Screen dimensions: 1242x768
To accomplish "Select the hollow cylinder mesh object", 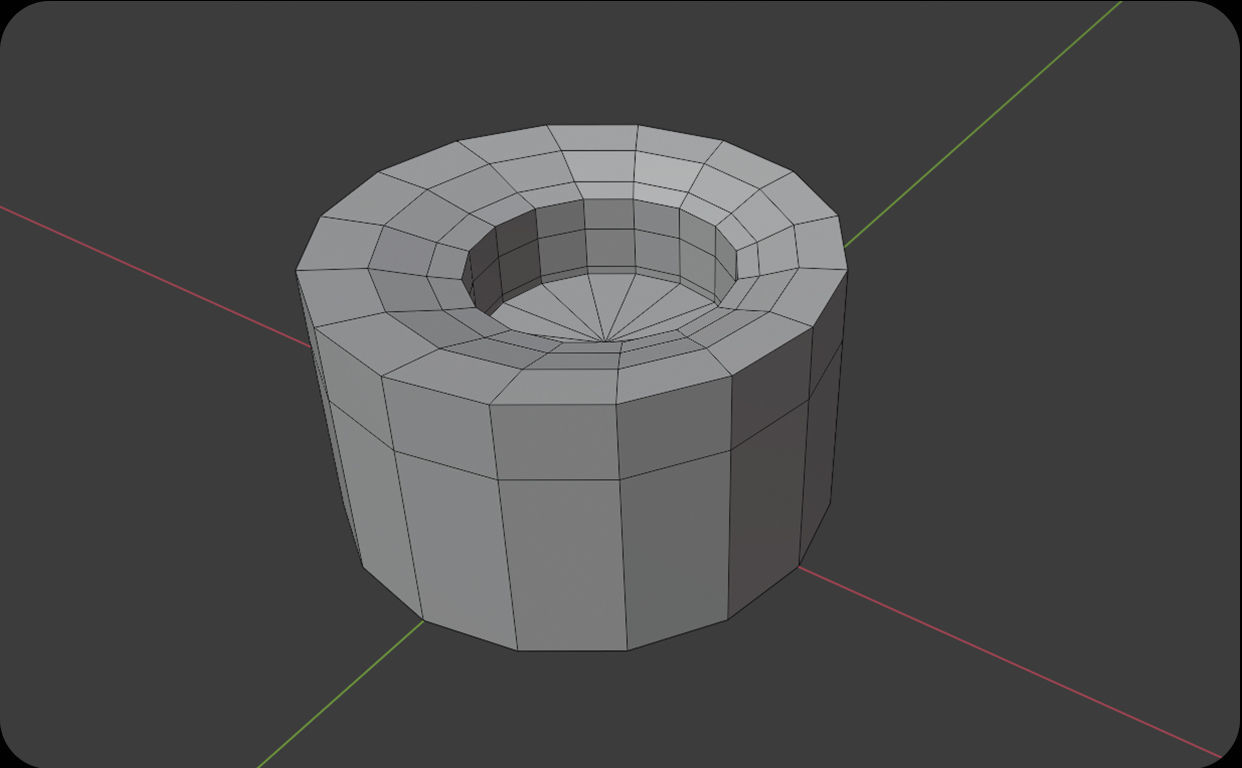I will click(572, 388).
